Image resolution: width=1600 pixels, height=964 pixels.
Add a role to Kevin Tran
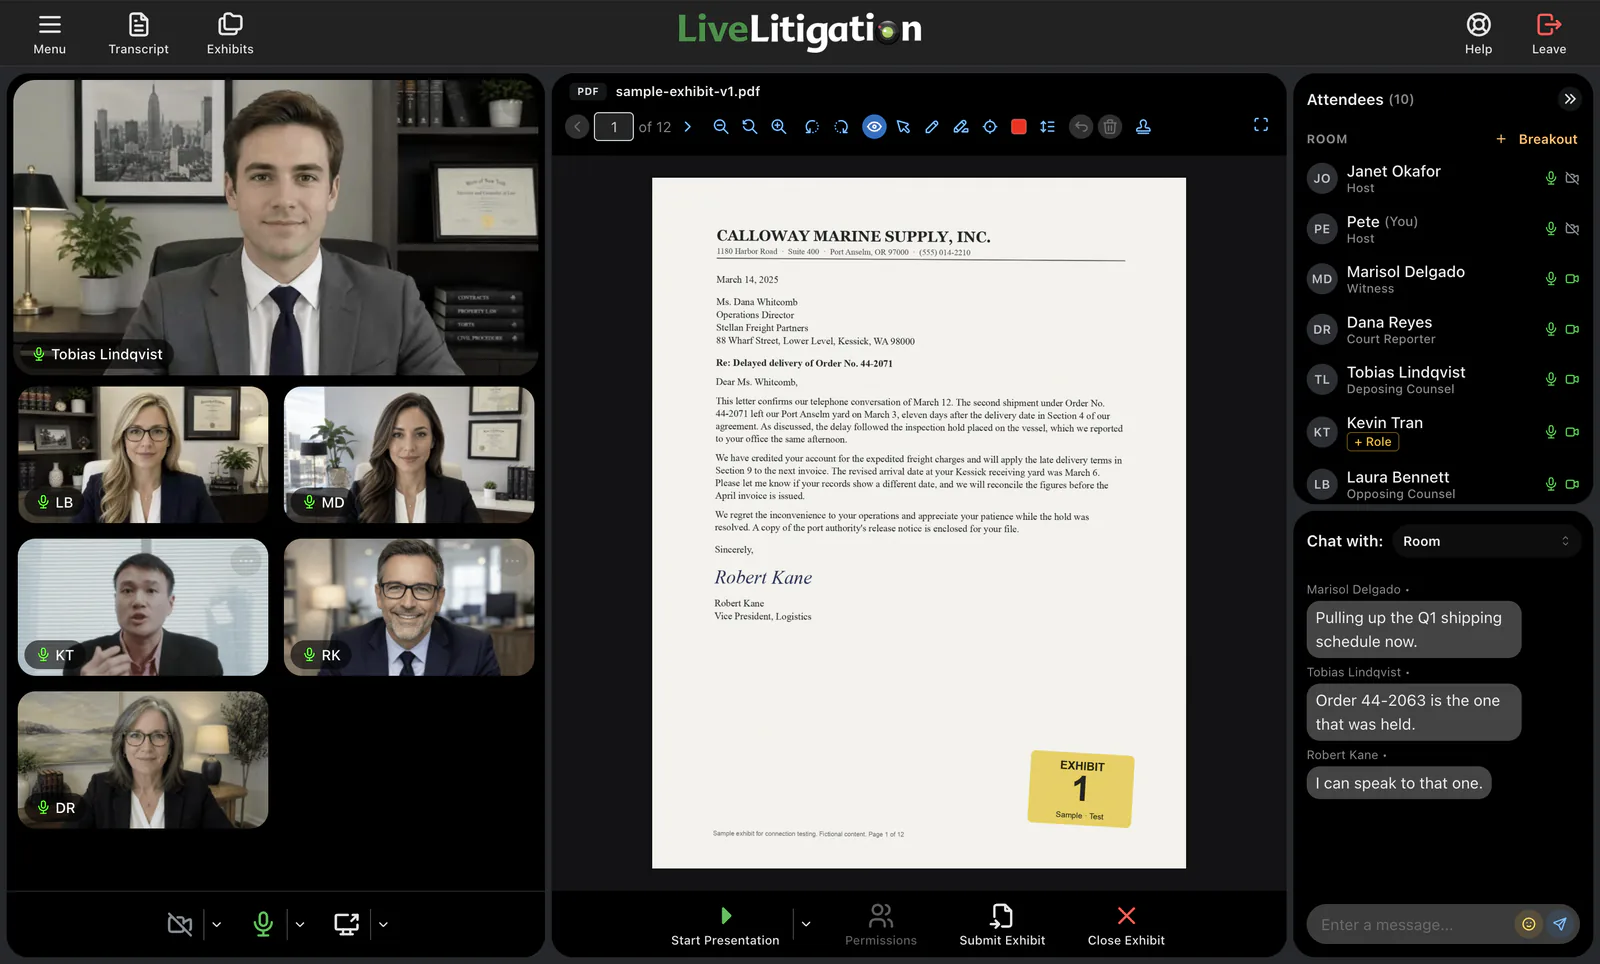1373,442
